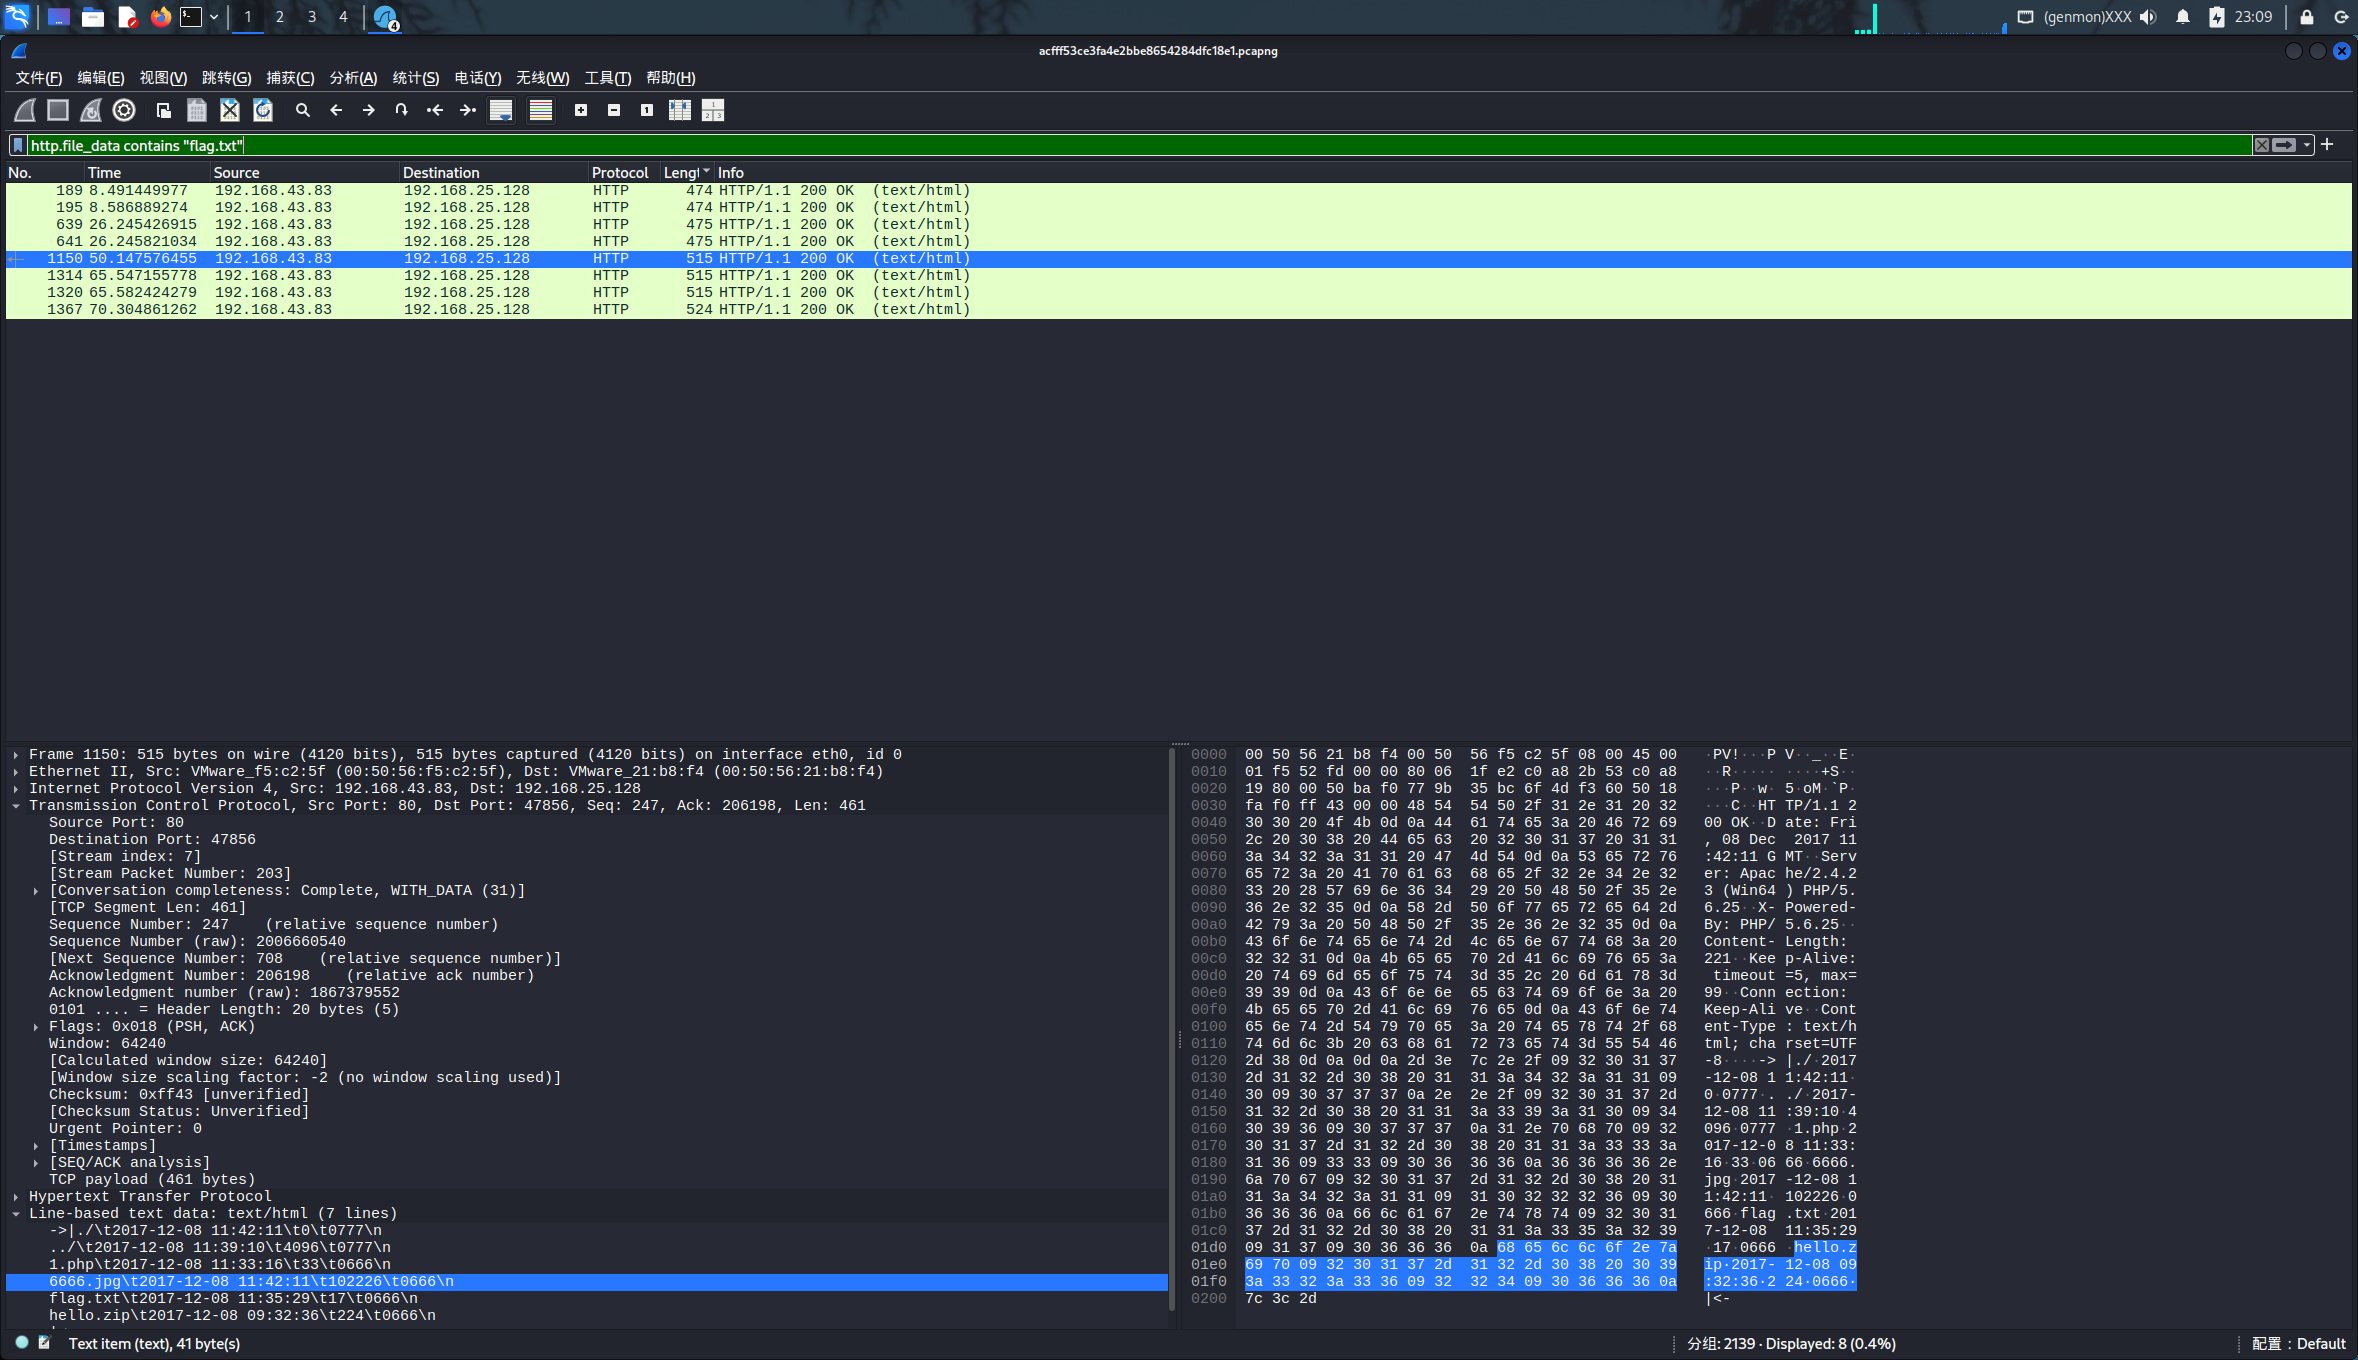Open the 统计(S) menu
This screenshot has width=2358, height=1360.
(x=415, y=78)
